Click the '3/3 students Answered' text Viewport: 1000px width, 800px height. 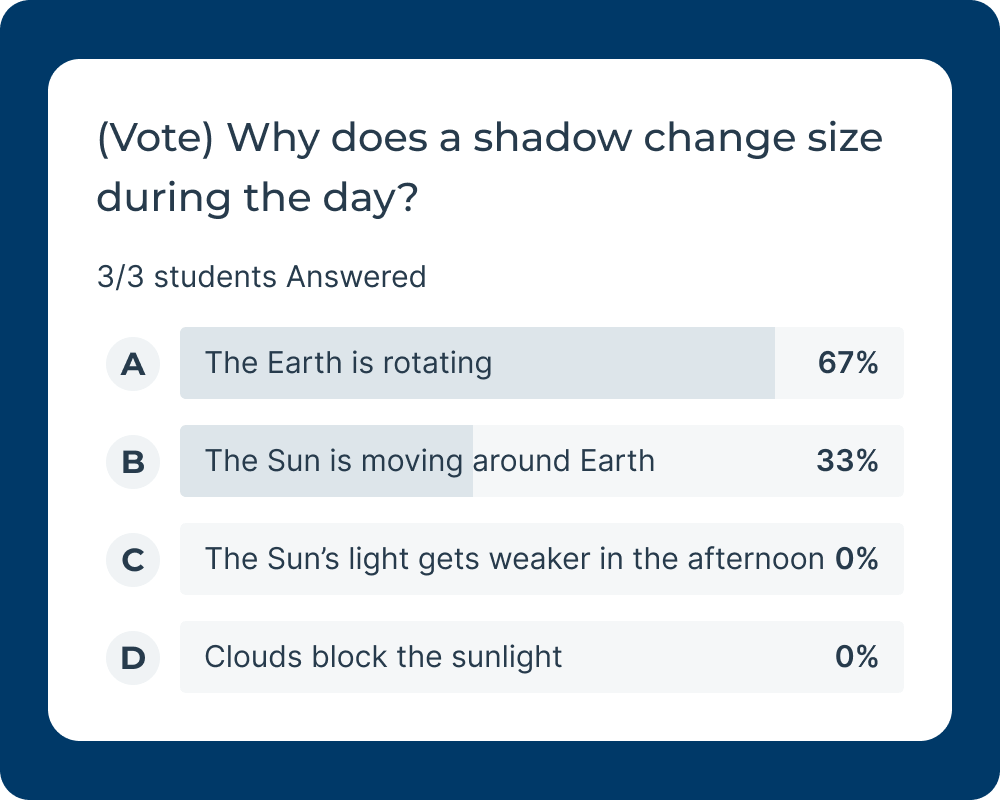pyautogui.click(x=261, y=277)
